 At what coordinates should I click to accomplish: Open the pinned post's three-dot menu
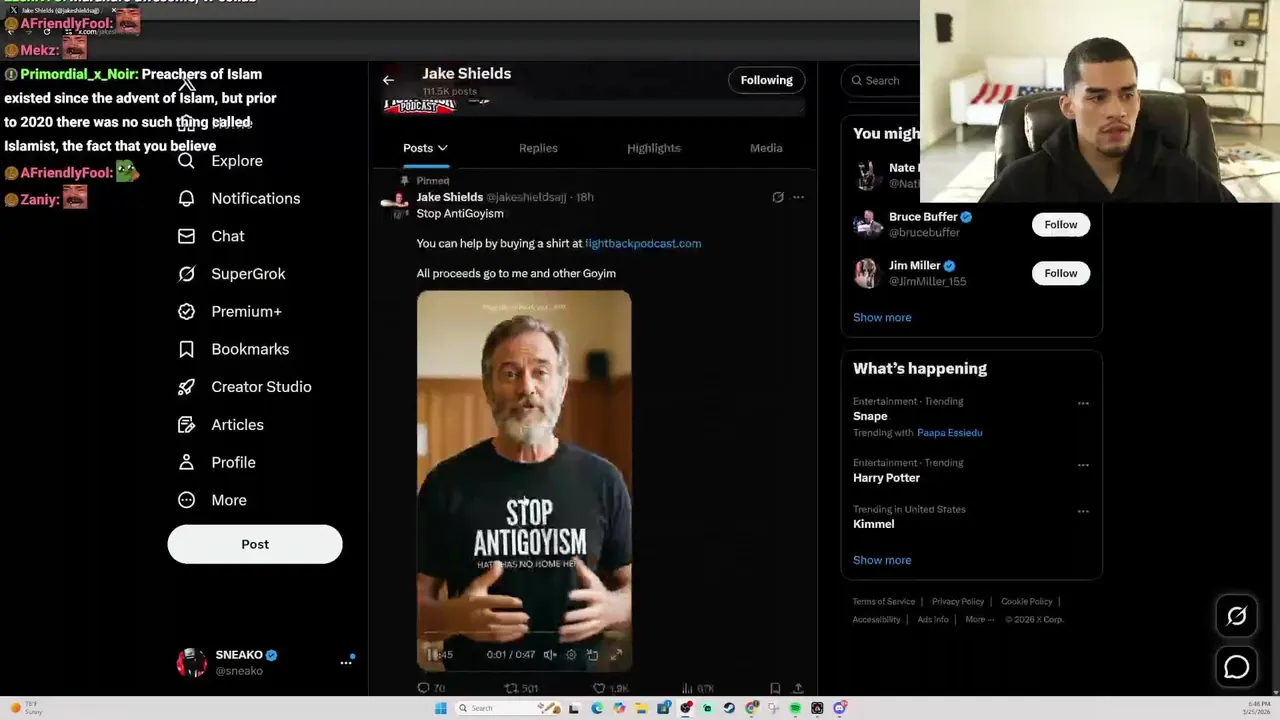[798, 197]
